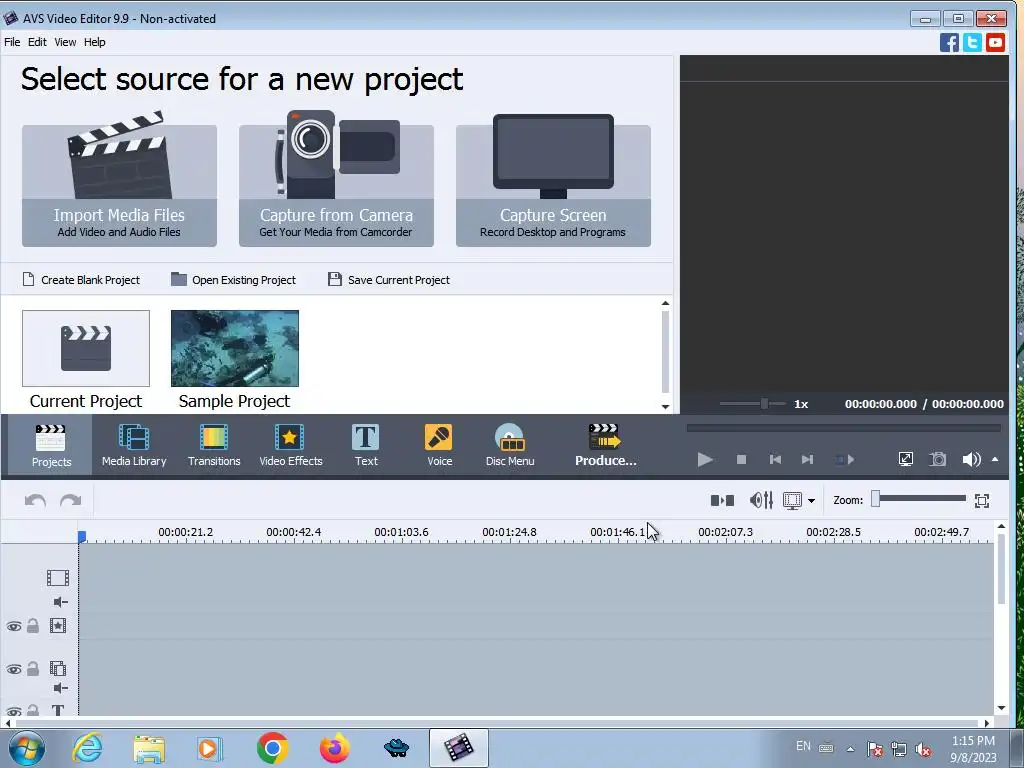This screenshot has height=768, width=1024.
Task: Open the audio mixer icon
Action: click(761, 501)
